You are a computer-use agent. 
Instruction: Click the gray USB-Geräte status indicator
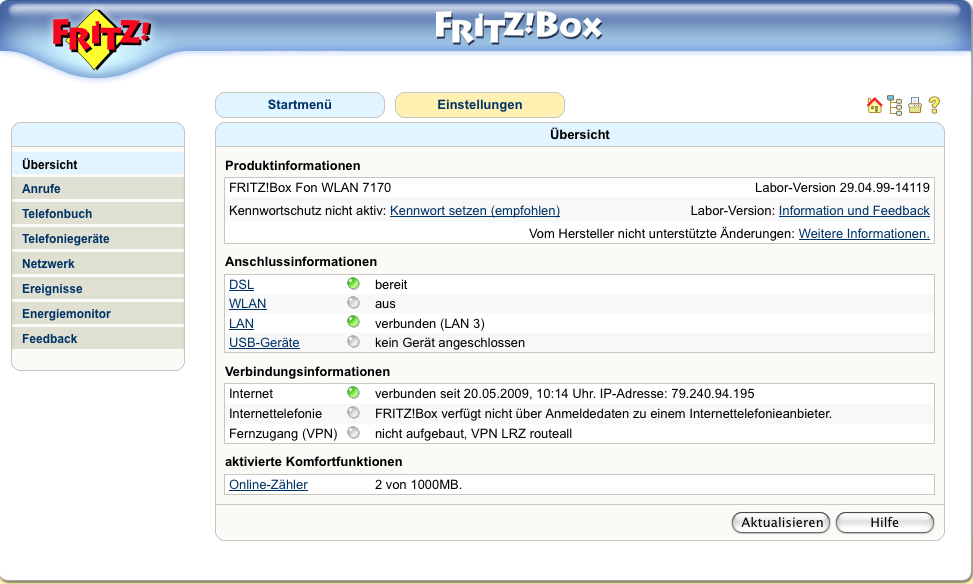(353, 342)
